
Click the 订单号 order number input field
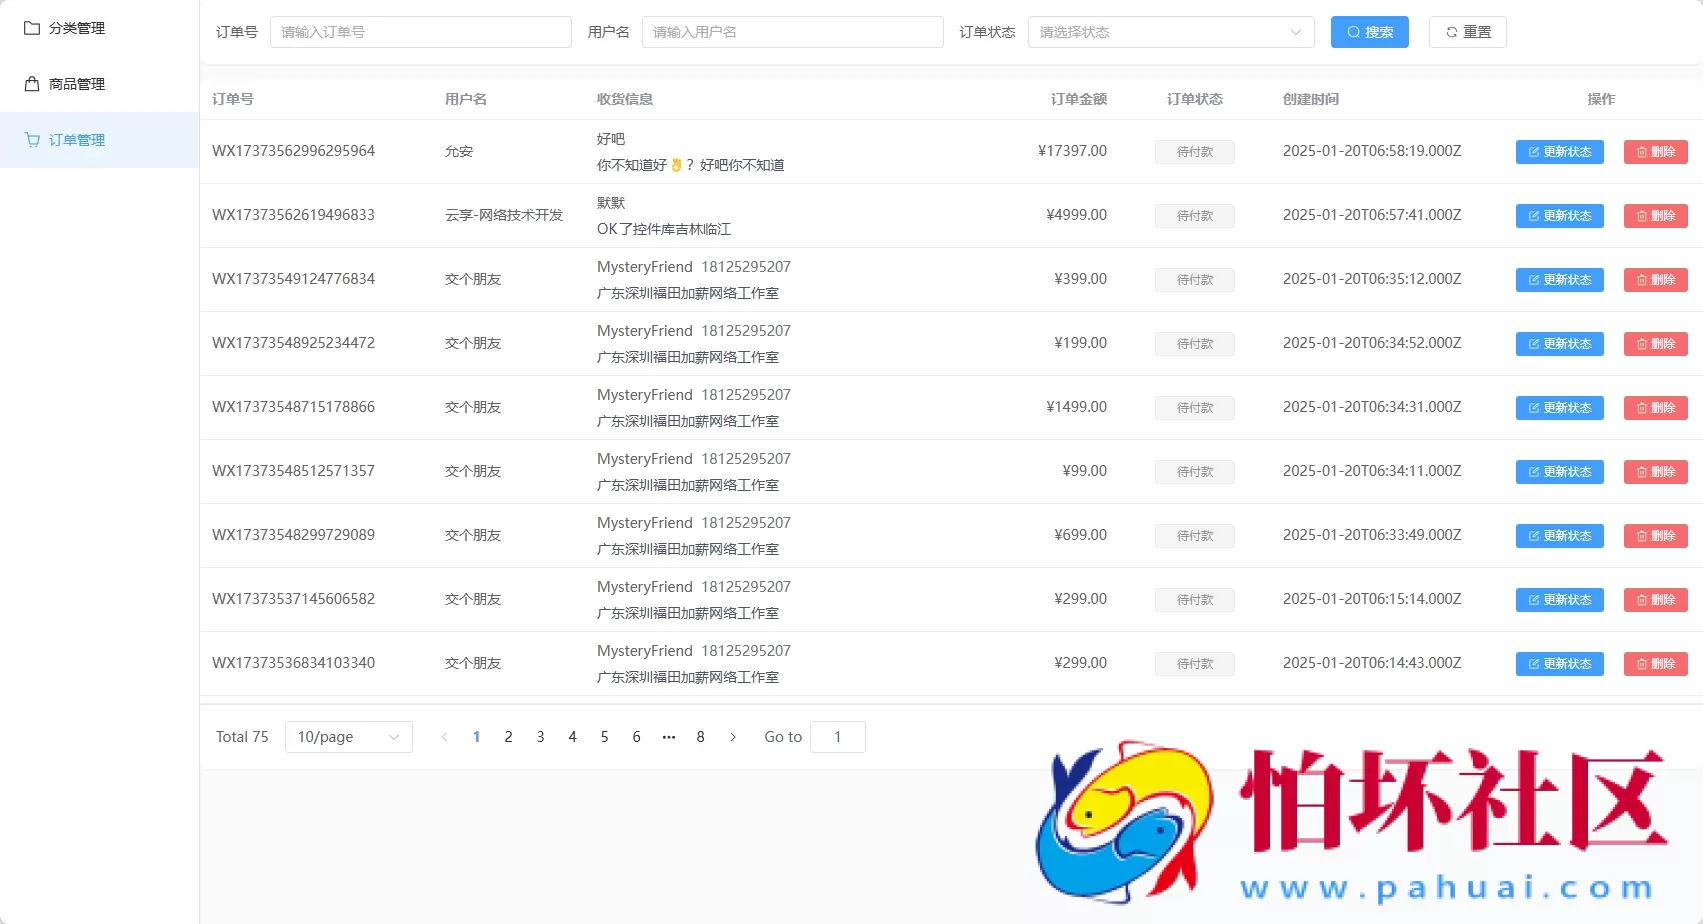(x=420, y=31)
